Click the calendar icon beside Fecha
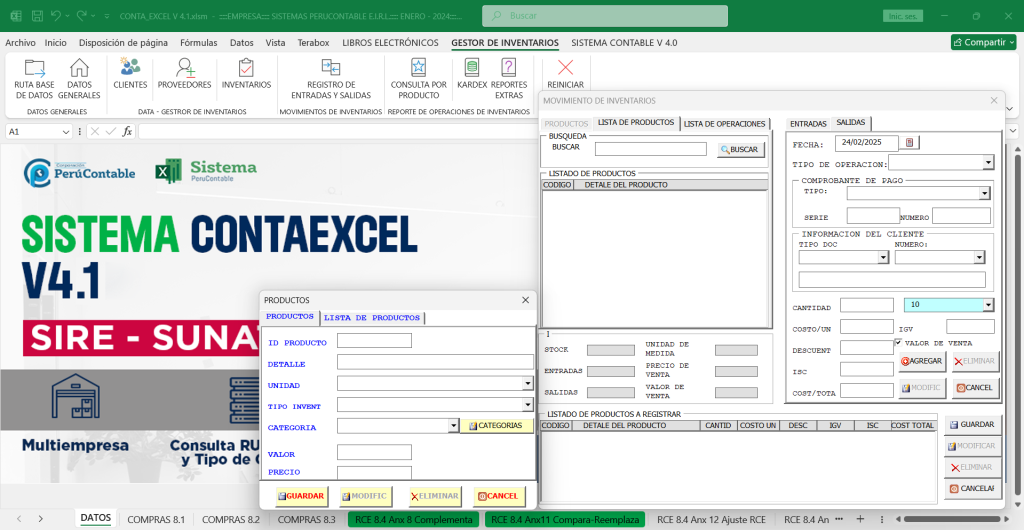This screenshot has width=1024, height=530. pyautogui.click(x=909, y=142)
